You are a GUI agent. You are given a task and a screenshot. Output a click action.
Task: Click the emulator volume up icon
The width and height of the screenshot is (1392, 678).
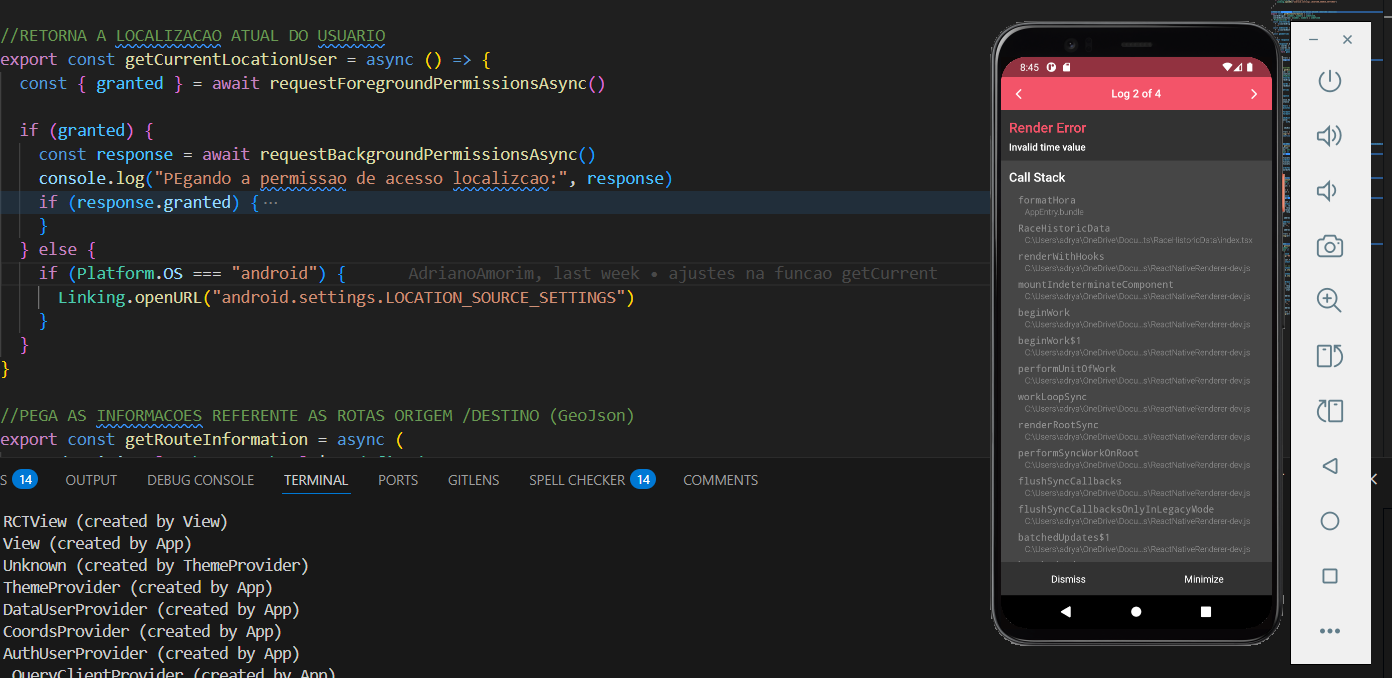(x=1329, y=136)
